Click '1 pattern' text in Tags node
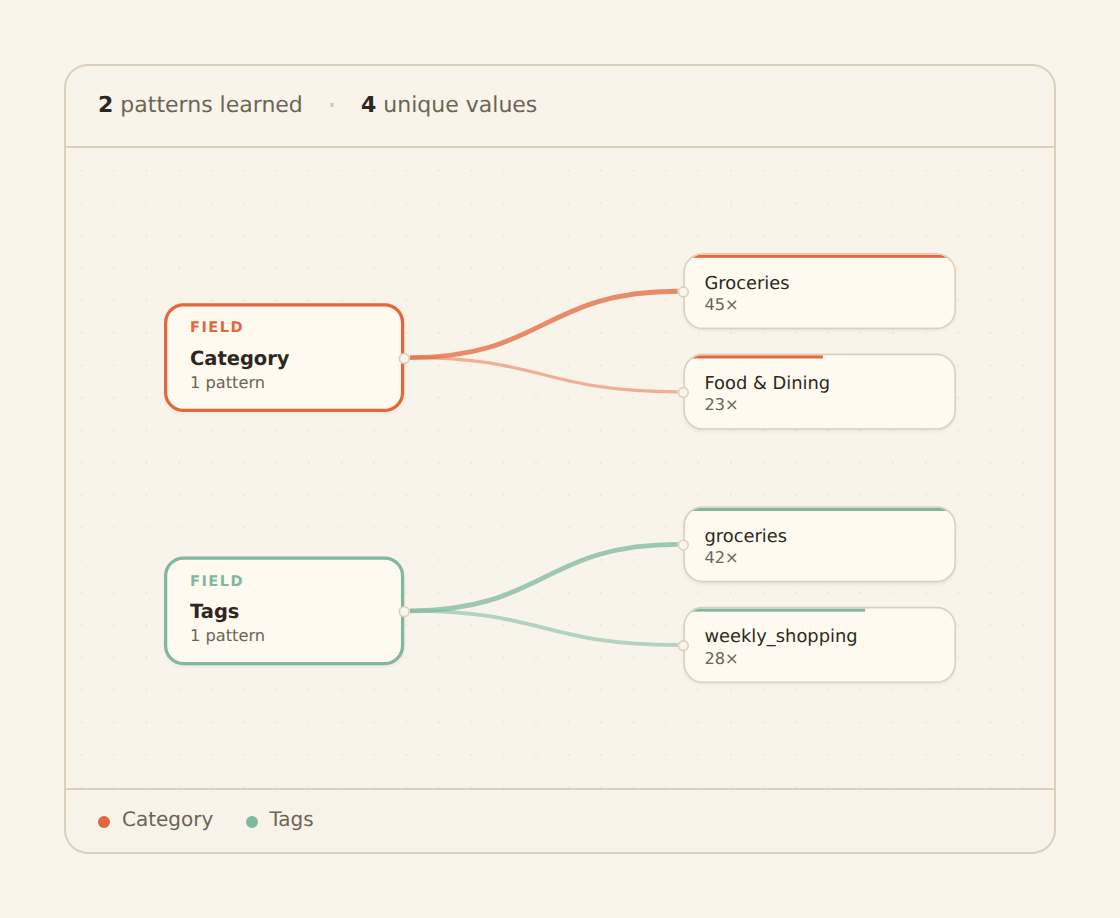 pos(227,635)
